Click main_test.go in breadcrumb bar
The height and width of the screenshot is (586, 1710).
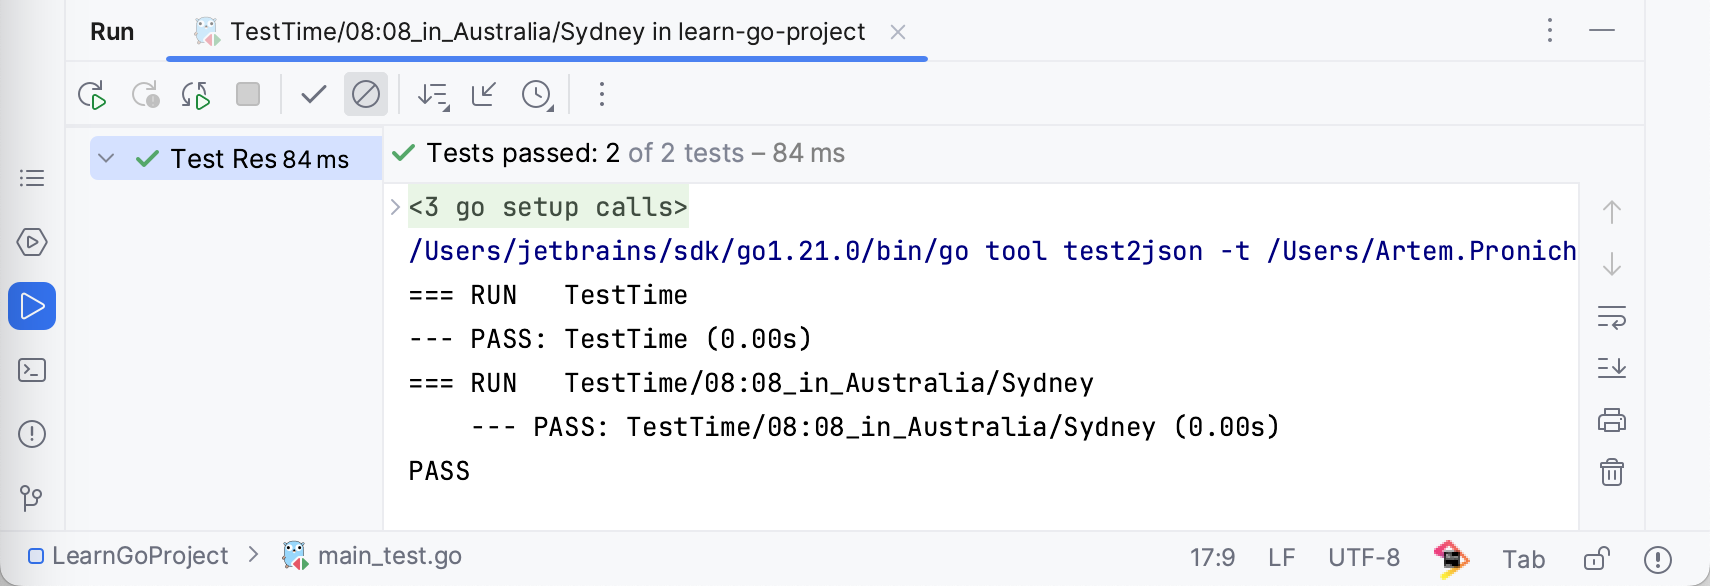[389, 556]
